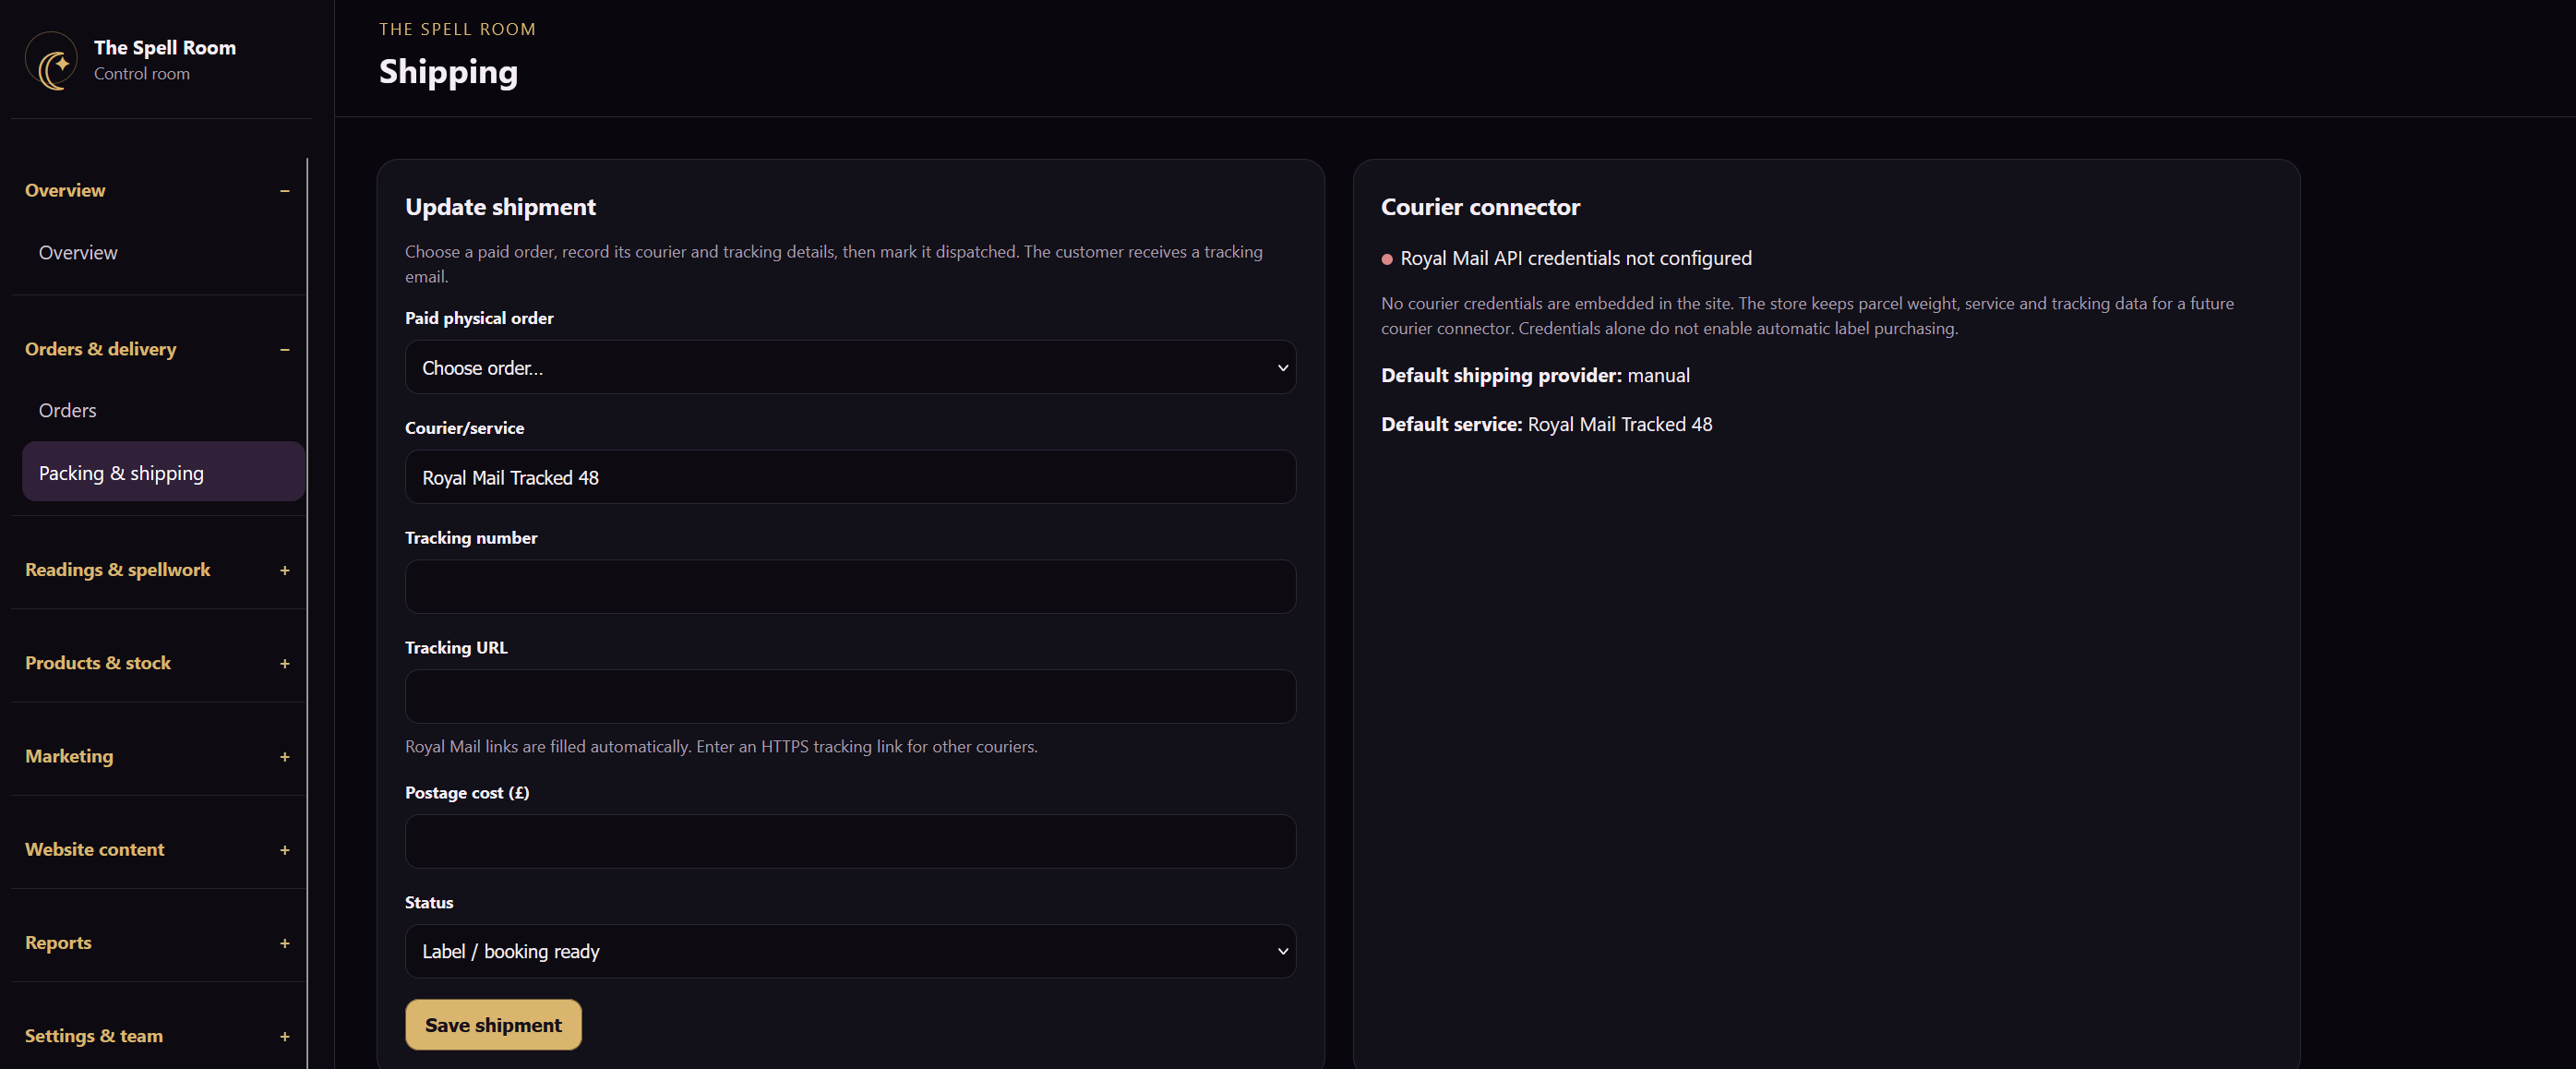Image resolution: width=2576 pixels, height=1069 pixels.
Task: Click the Shipping page heading
Action: point(448,72)
